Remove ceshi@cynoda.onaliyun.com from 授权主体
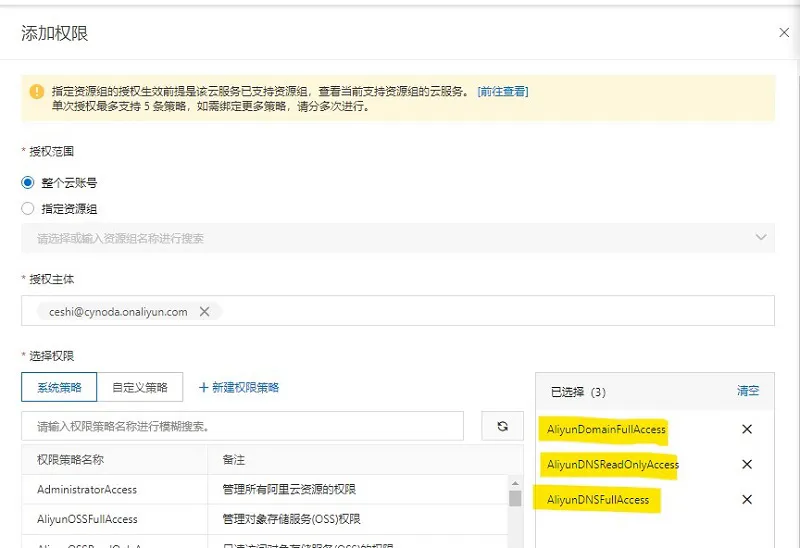The image size is (800, 548). (204, 311)
